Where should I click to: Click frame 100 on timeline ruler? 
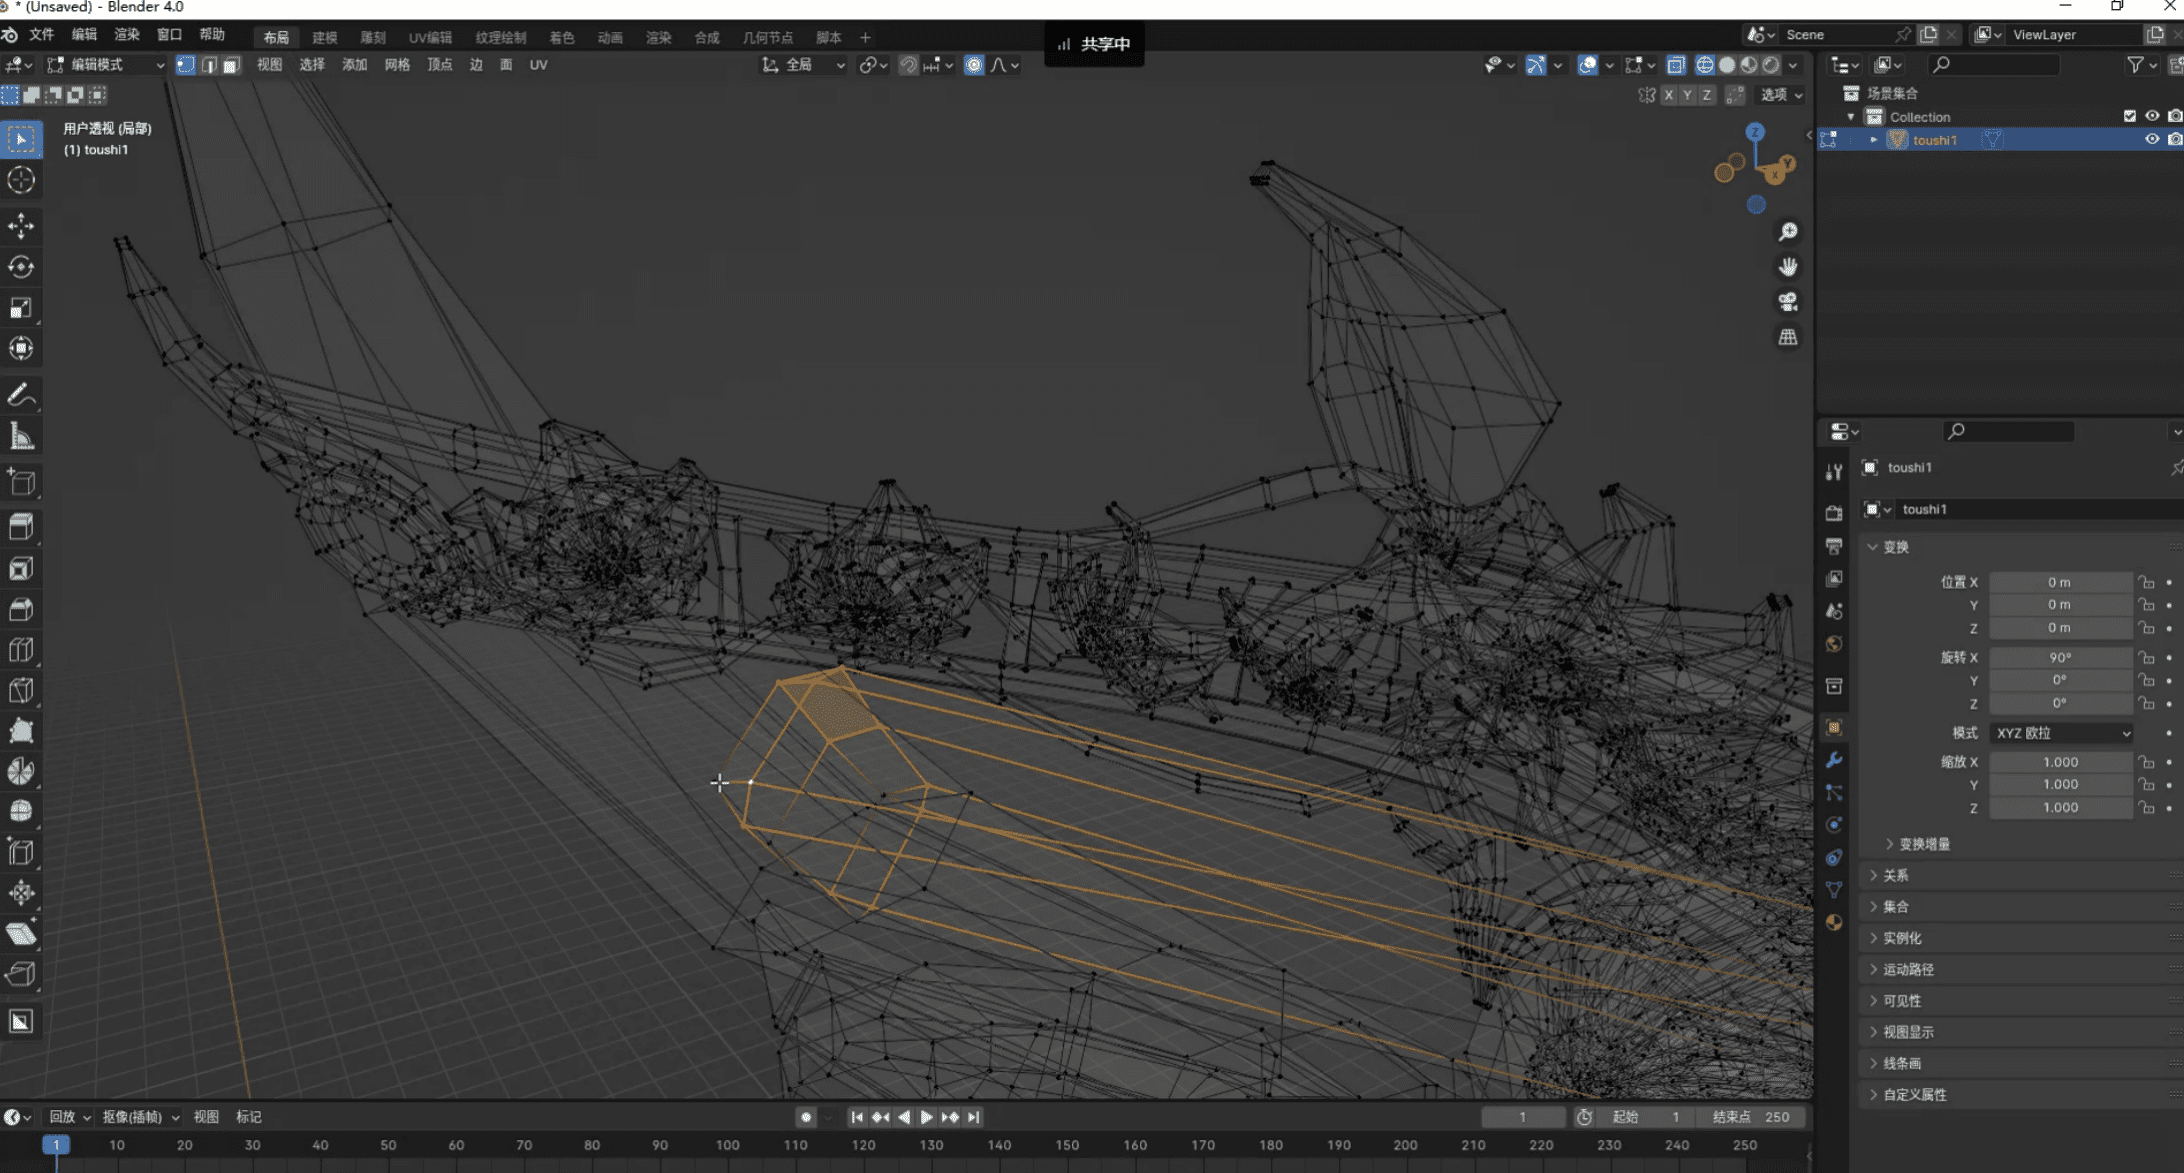[x=727, y=1145]
